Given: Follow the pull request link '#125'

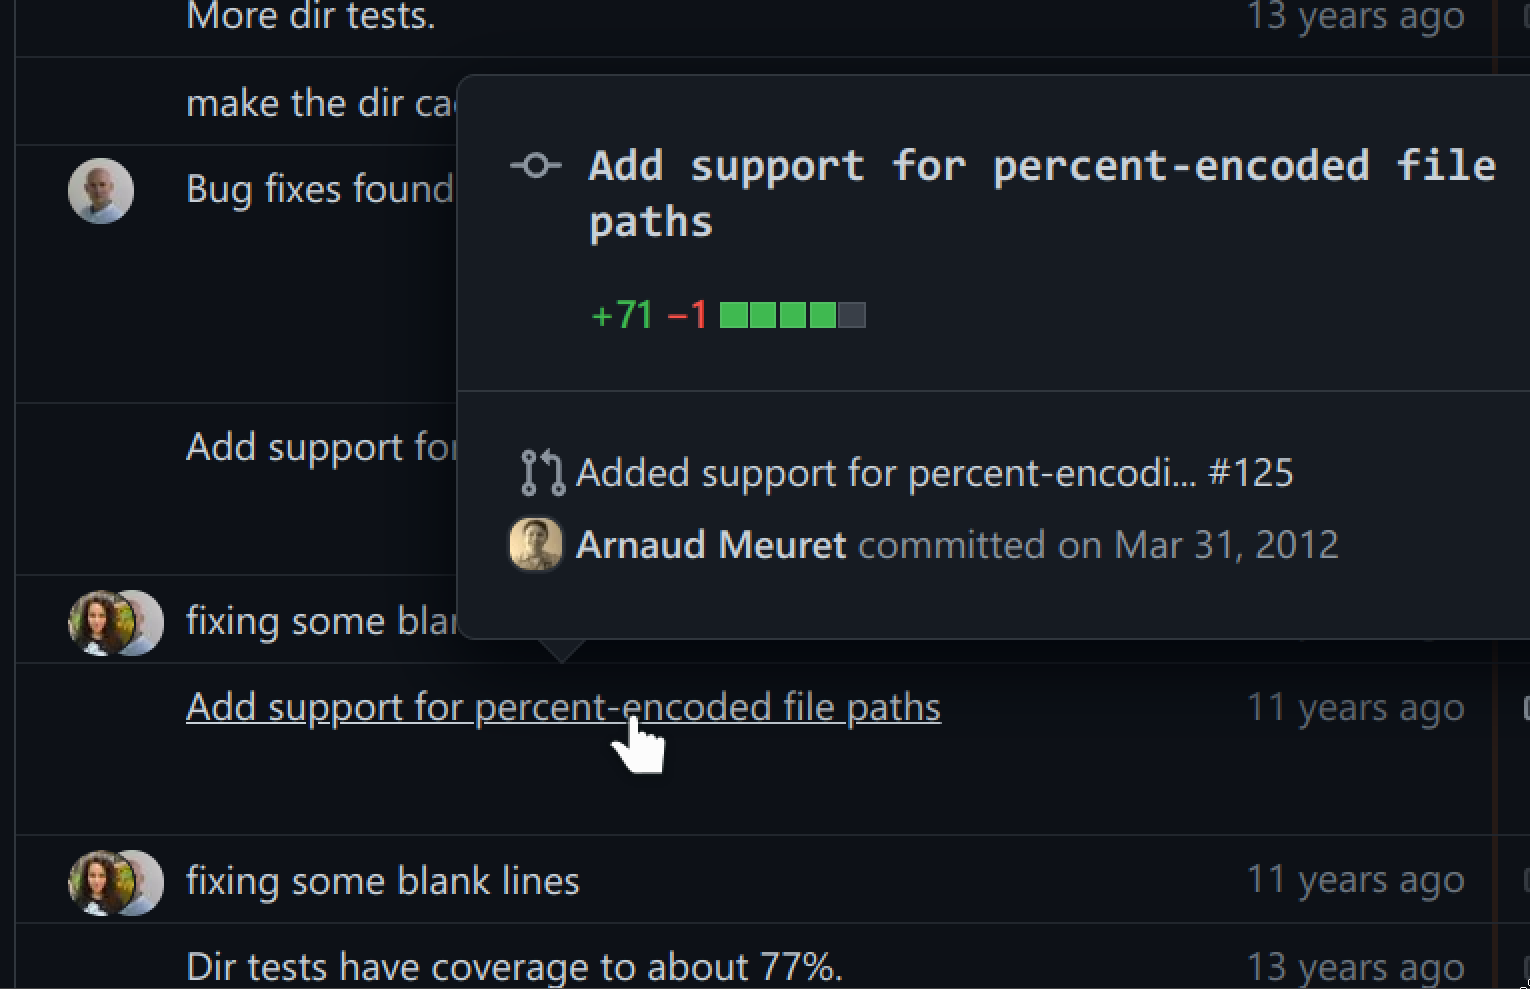Looking at the screenshot, I should coord(1256,473).
